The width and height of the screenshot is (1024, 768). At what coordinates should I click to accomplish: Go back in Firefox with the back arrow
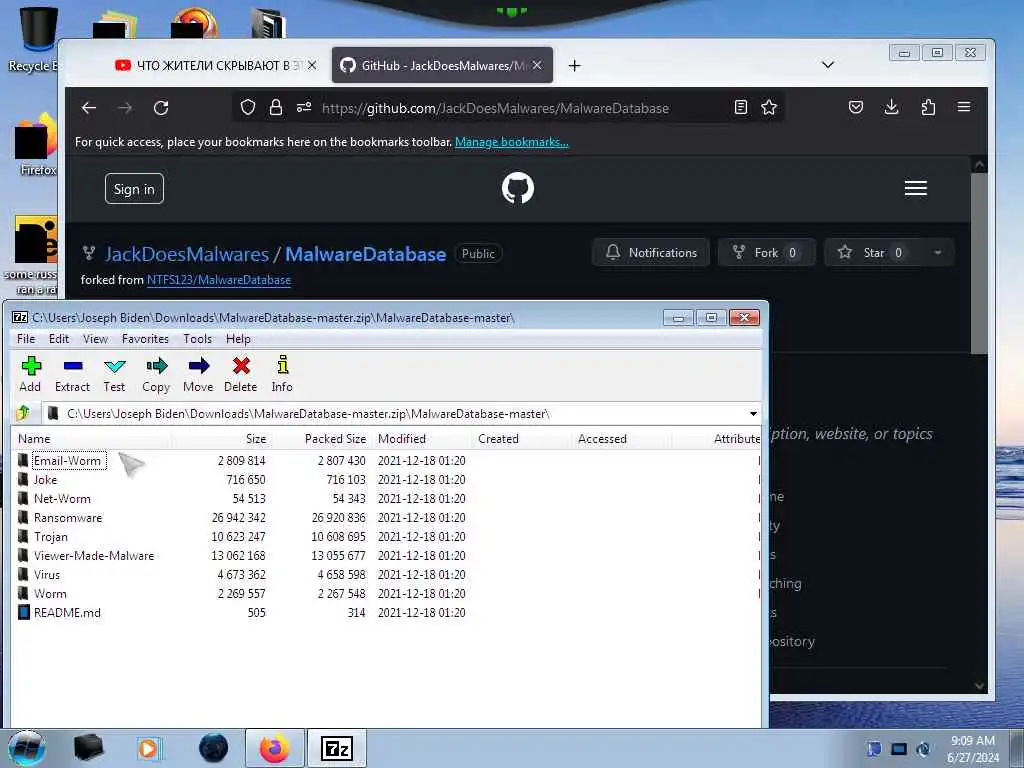click(89, 108)
